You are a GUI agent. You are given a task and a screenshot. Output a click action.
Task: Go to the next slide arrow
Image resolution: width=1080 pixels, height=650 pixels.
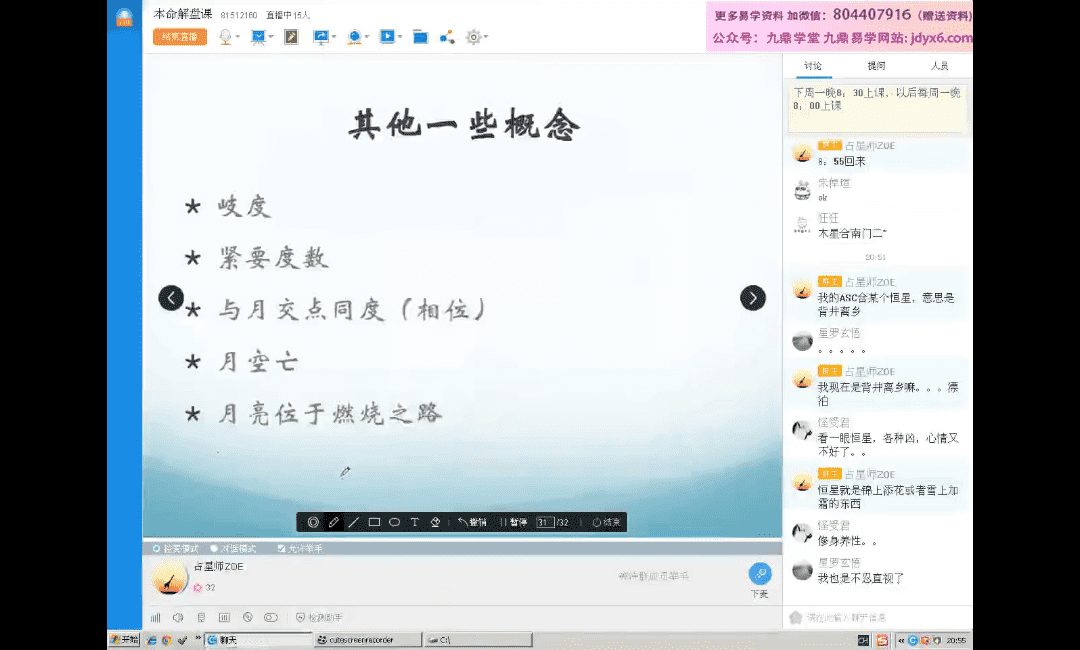(x=752, y=298)
